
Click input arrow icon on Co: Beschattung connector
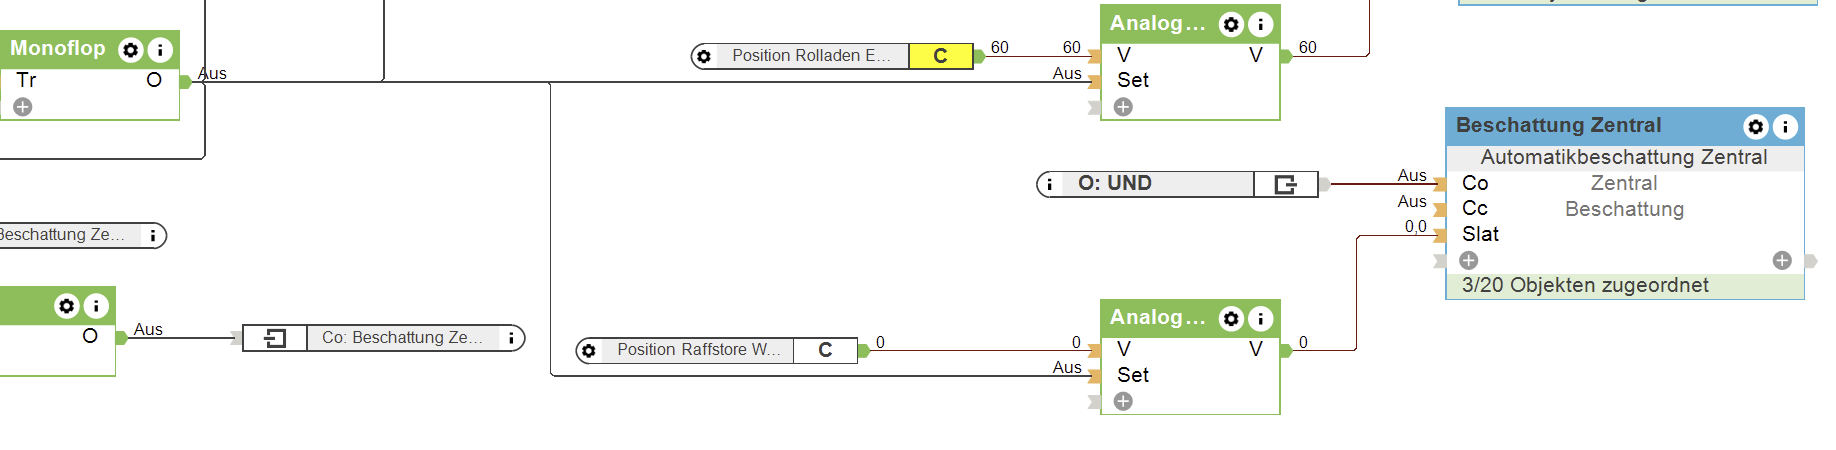coord(275,339)
